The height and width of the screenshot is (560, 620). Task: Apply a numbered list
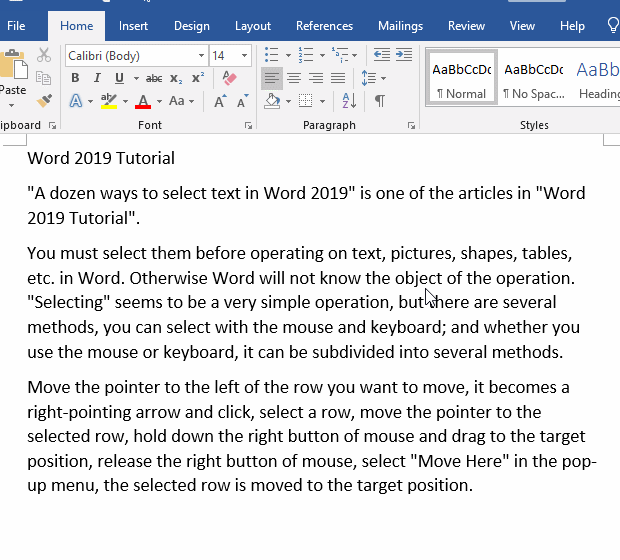point(306,55)
